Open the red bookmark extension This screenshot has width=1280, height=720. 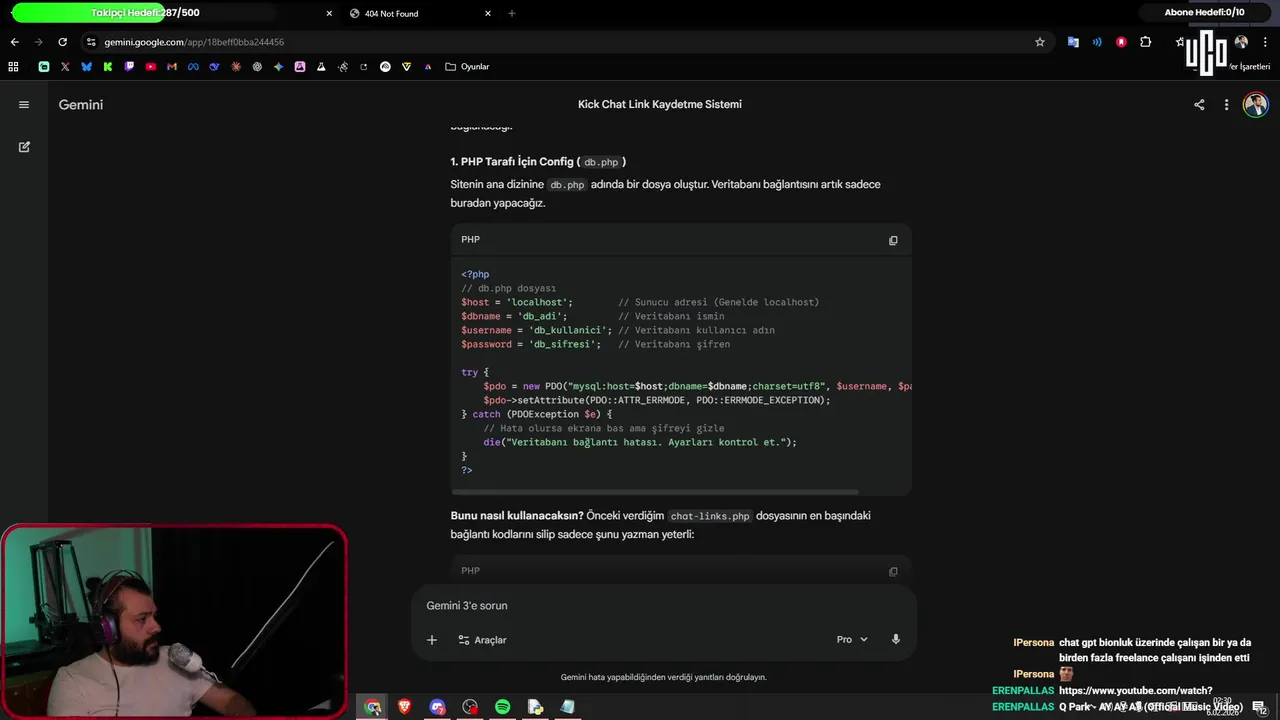(x=1121, y=42)
